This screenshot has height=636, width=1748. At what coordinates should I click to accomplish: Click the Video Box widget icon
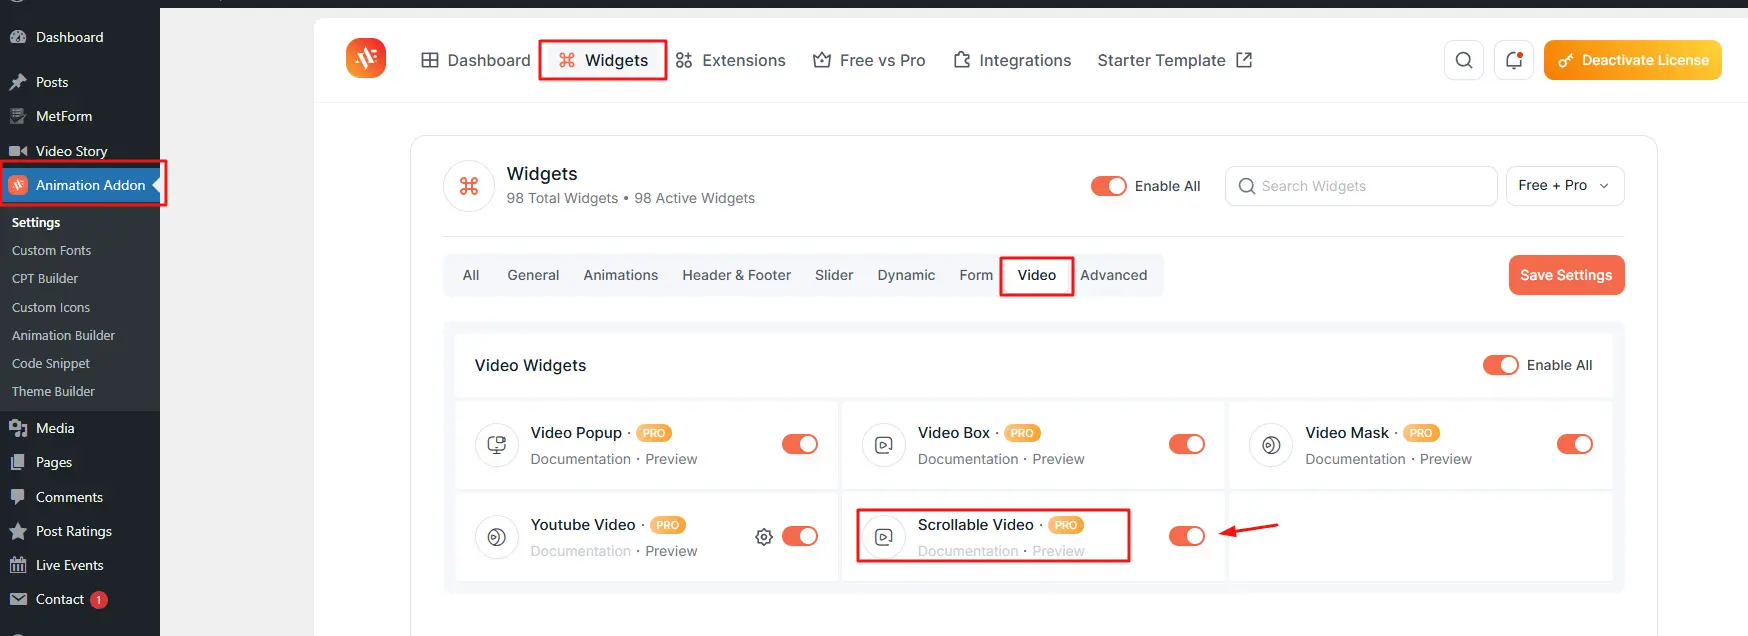(884, 445)
